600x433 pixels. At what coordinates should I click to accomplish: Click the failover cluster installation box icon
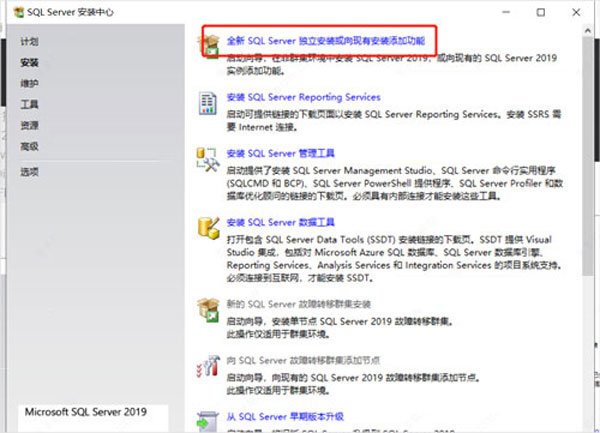pyautogui.click(x=208, y=310)
